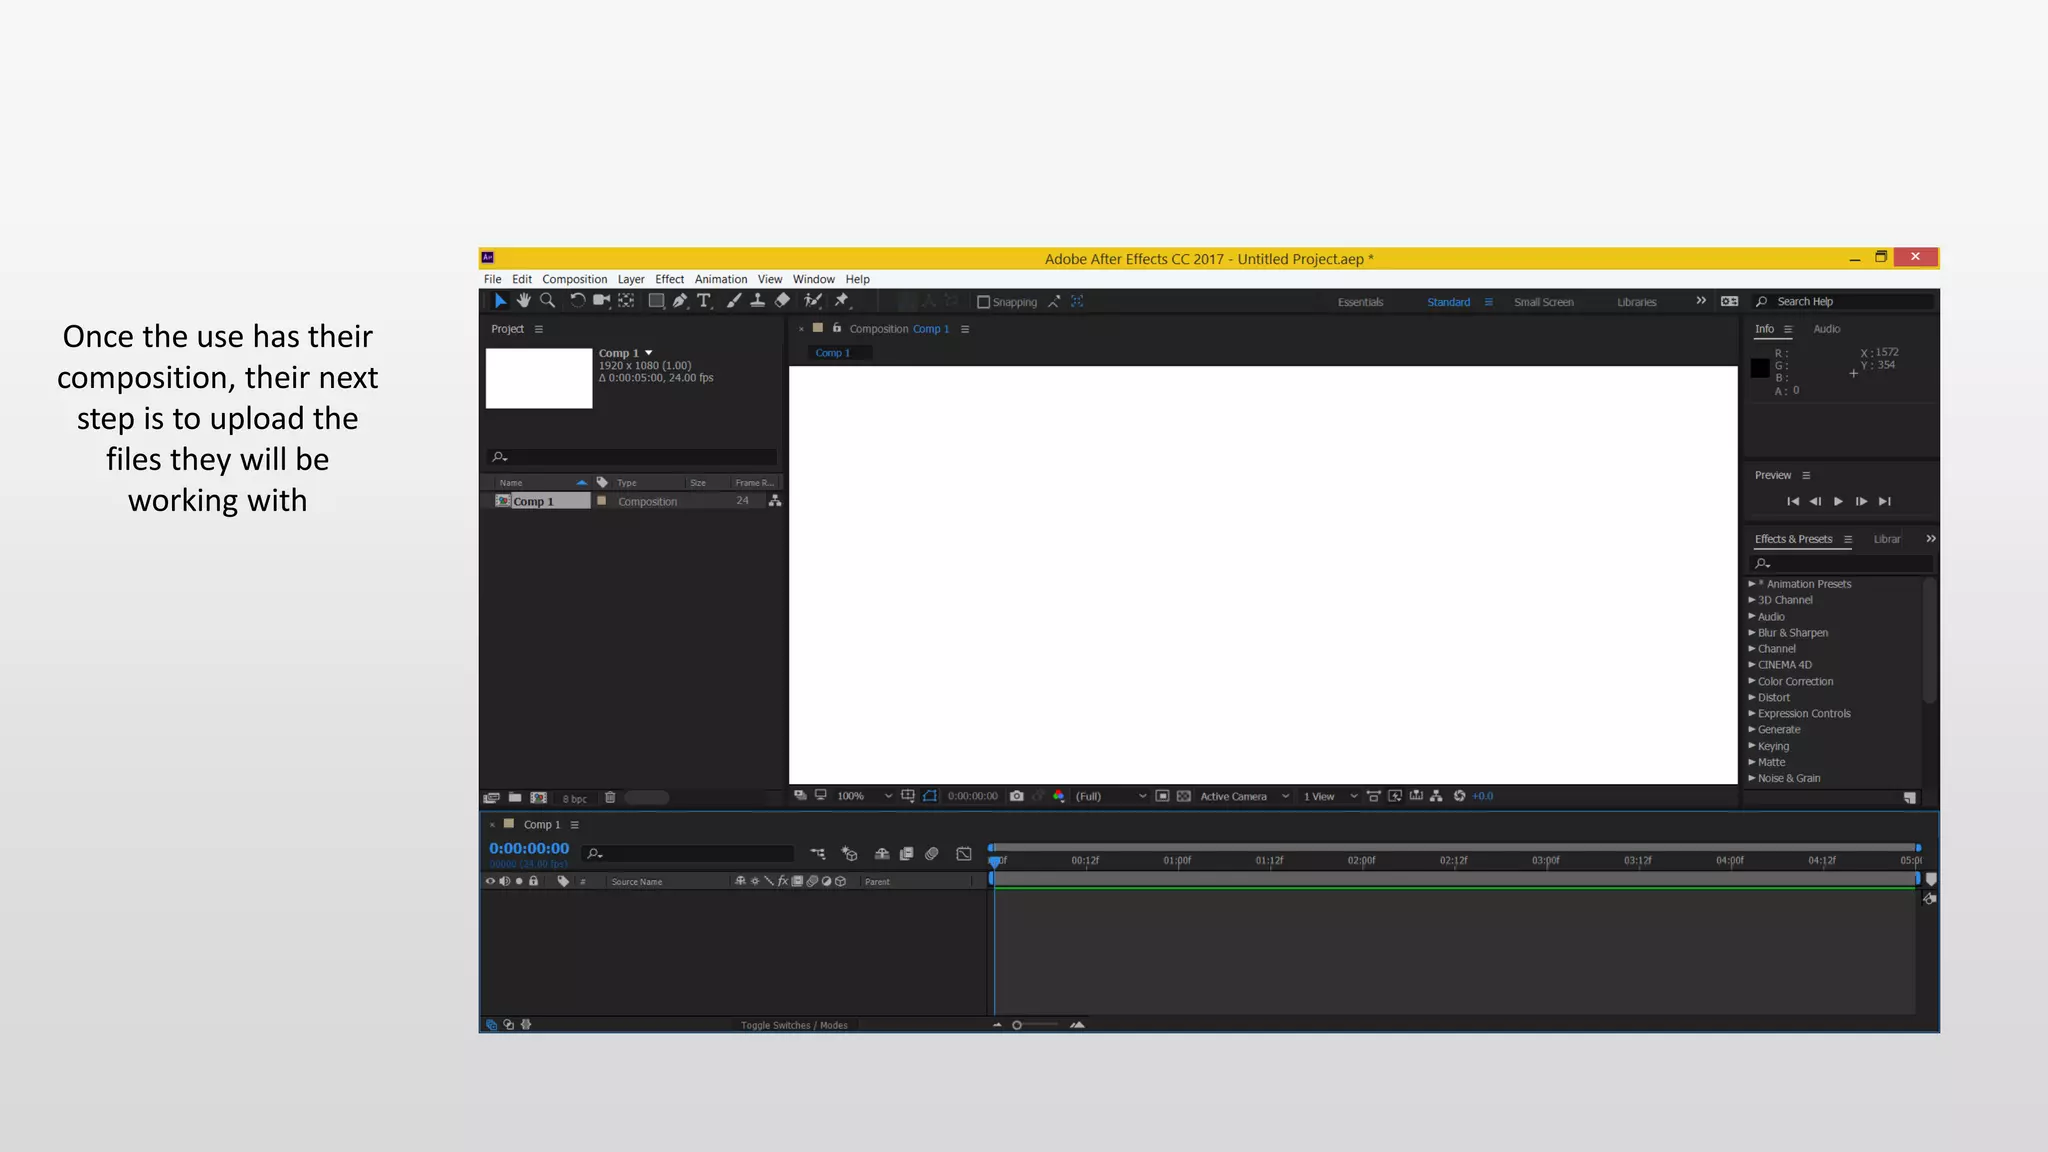Click the new folder icon in Project panel
Viewport: 2048px width, 1152px height.
click(x=515, y=798)
